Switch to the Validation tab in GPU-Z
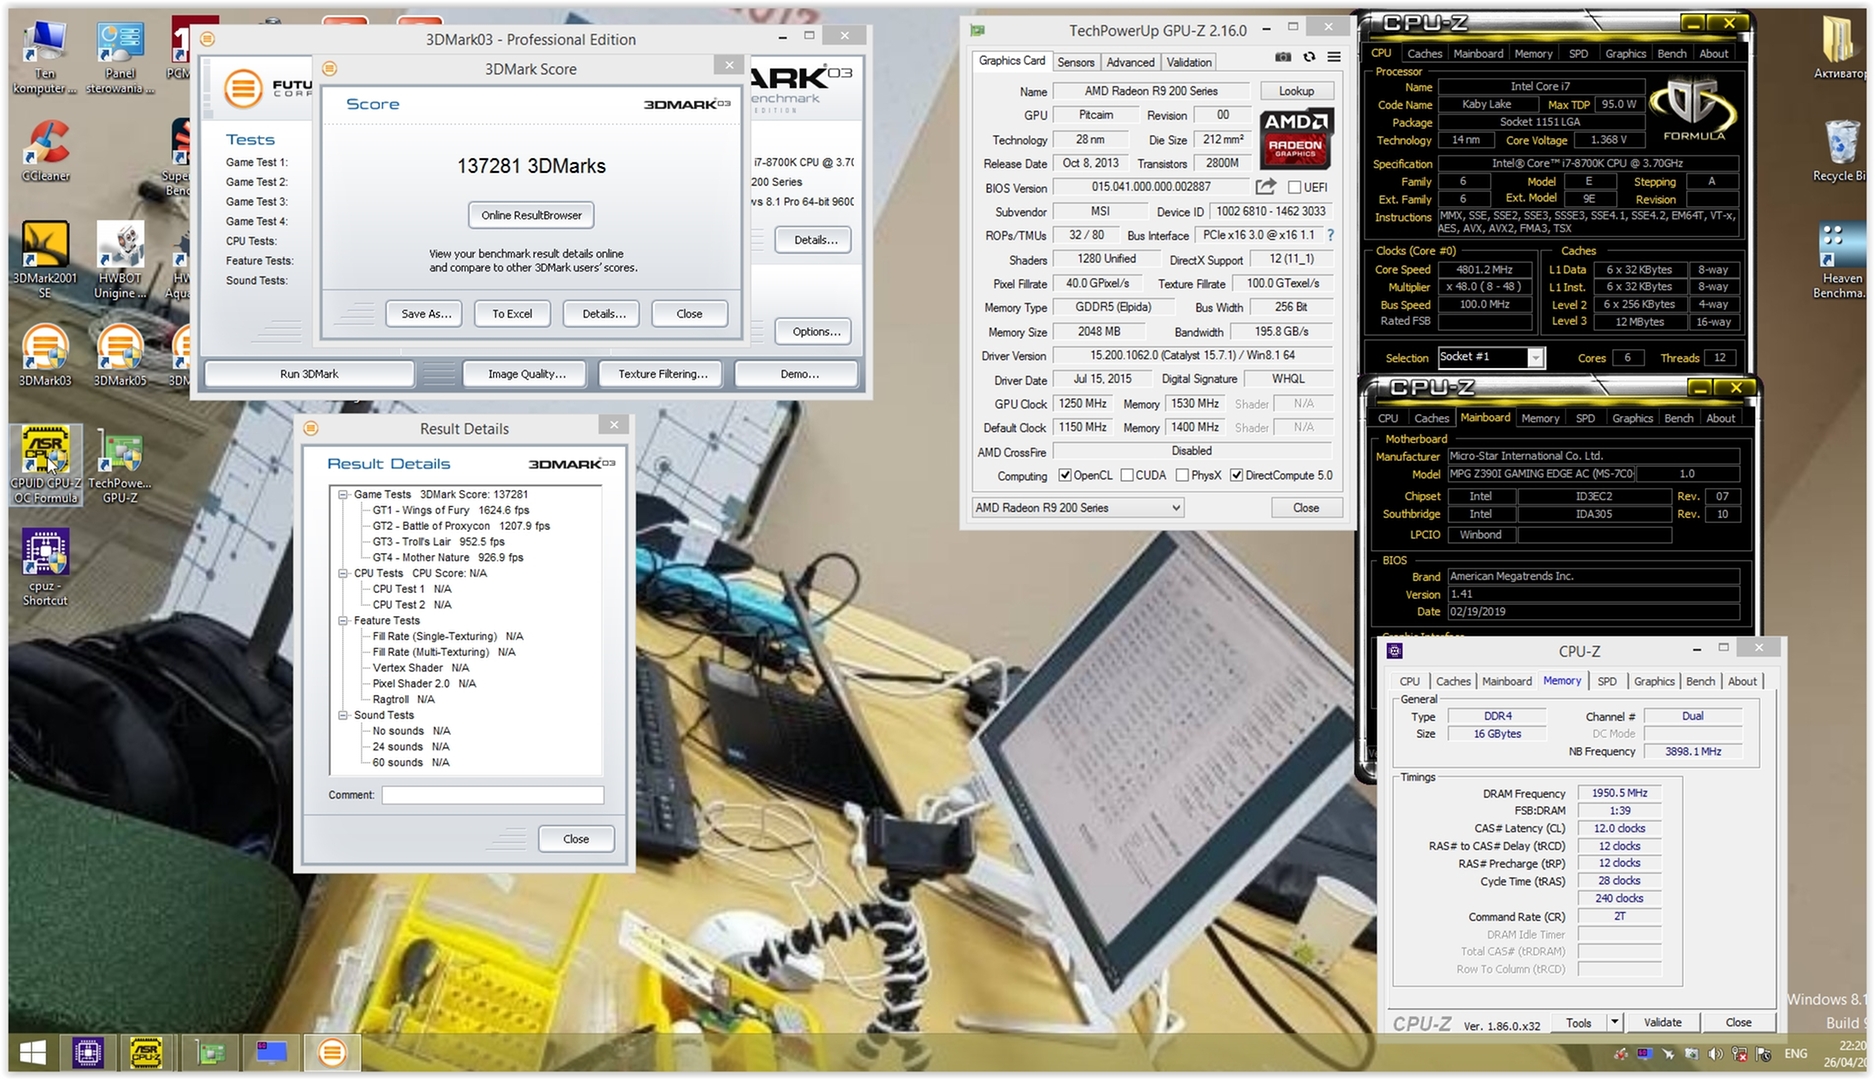1875x1080 pixels. (x=1189, y=62)
